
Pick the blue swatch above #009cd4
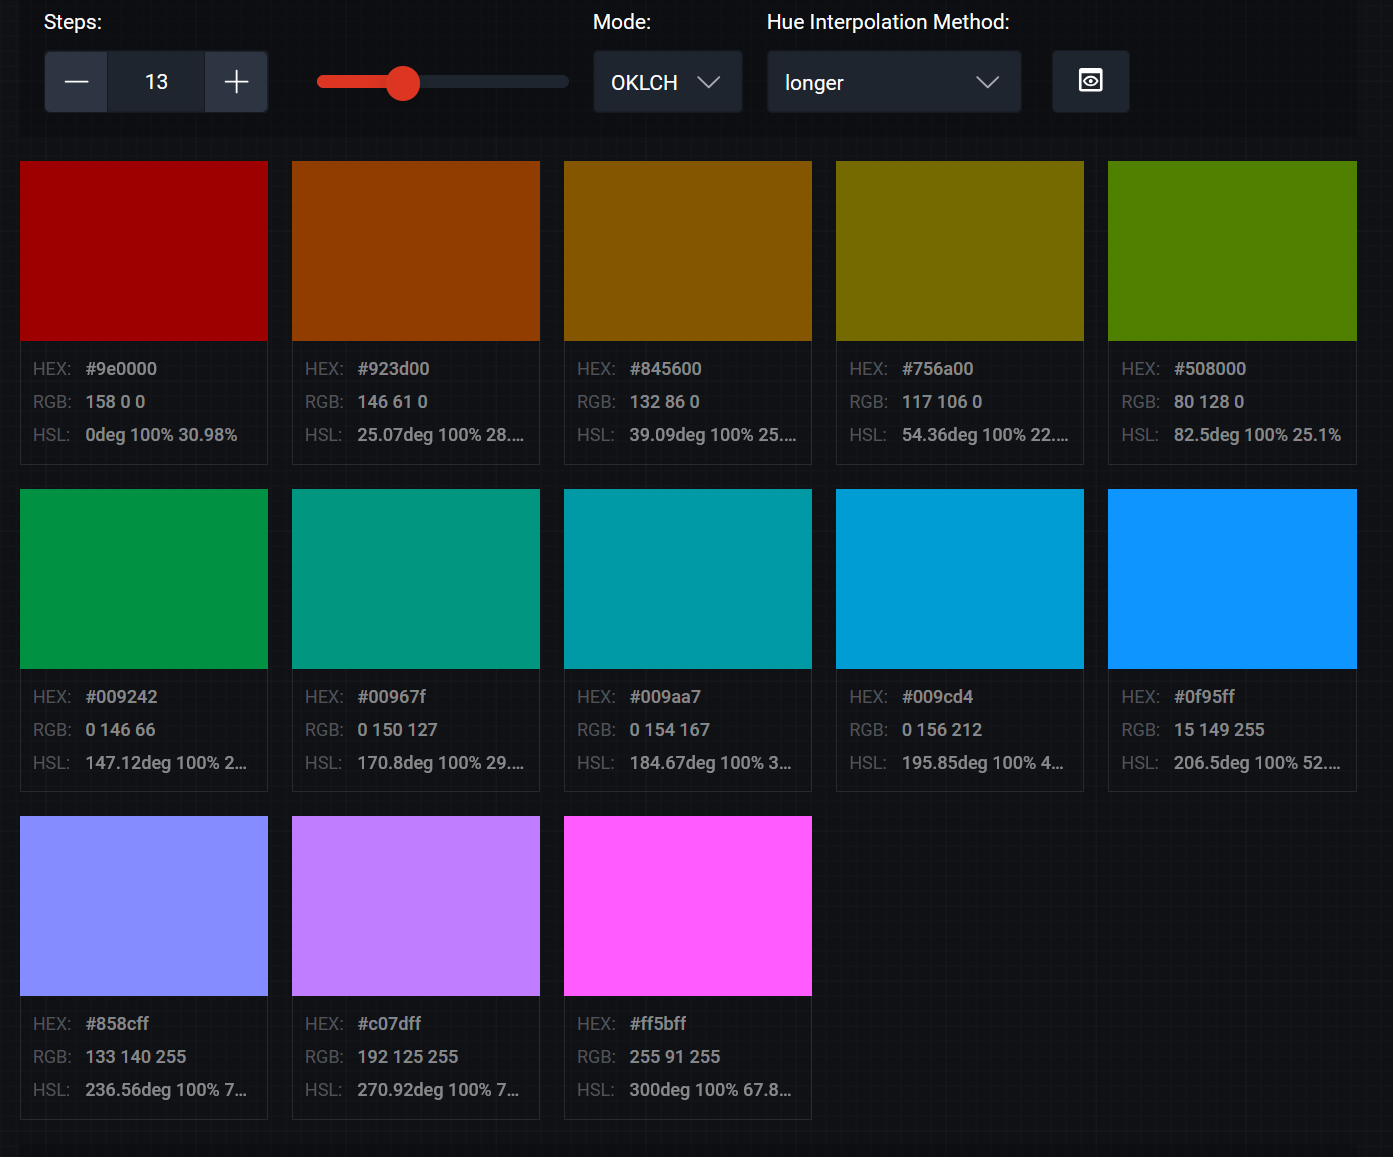(960, 579)
